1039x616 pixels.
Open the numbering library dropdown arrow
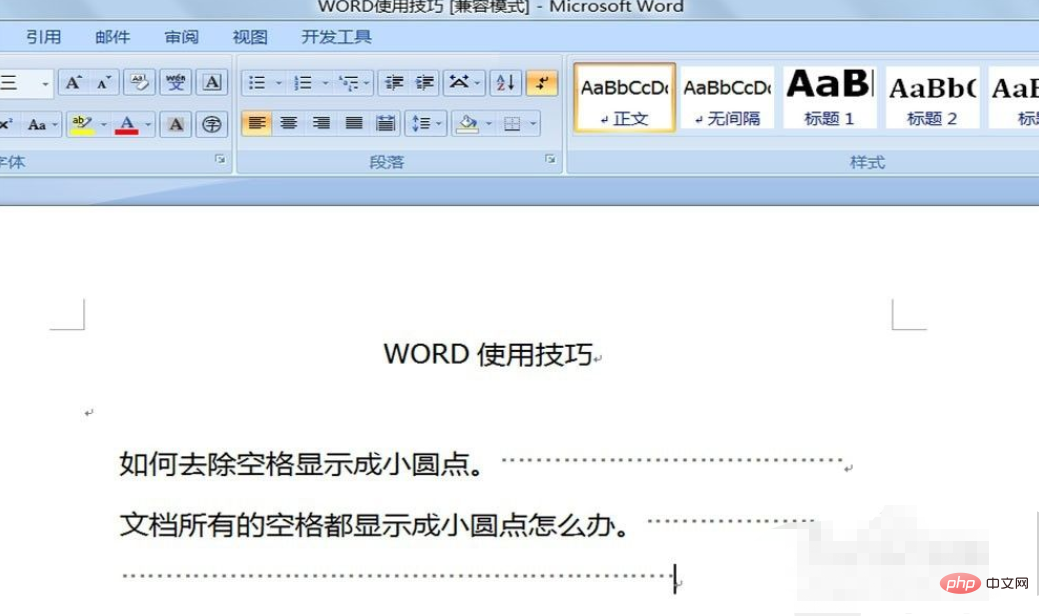(x=325, y=83)
